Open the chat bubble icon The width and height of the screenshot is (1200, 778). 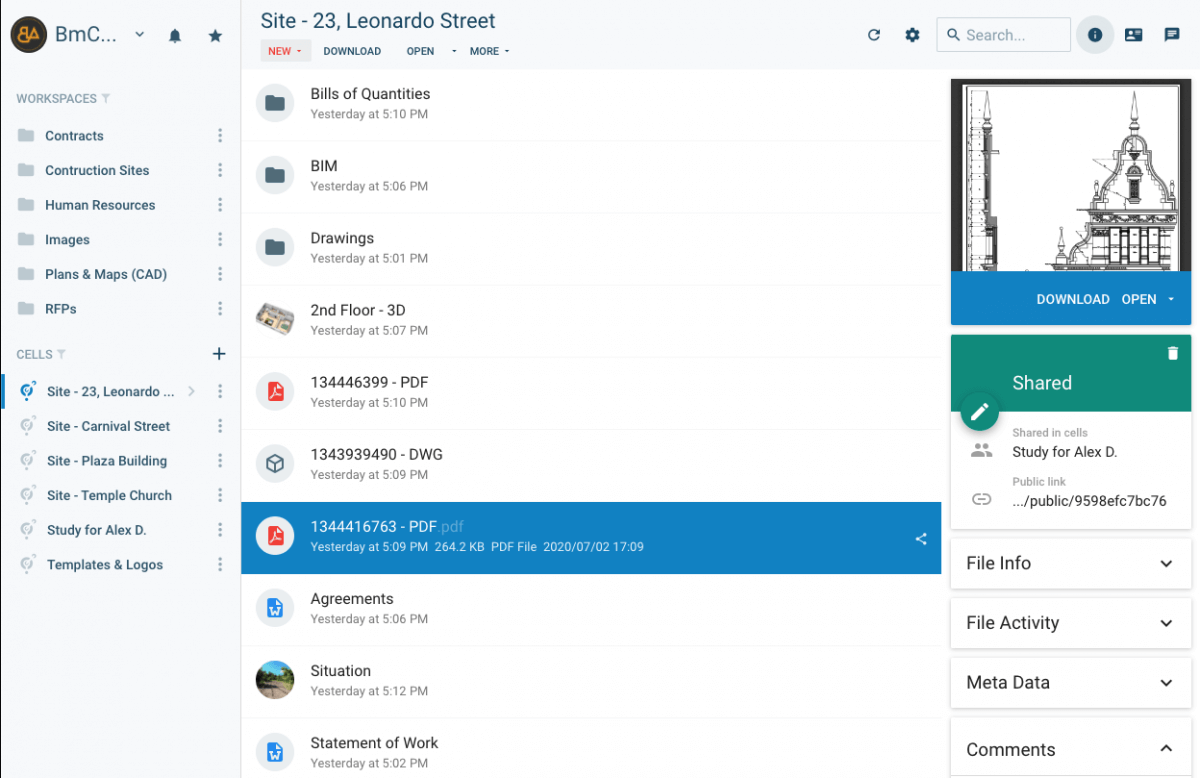(x=1172, y=35)
